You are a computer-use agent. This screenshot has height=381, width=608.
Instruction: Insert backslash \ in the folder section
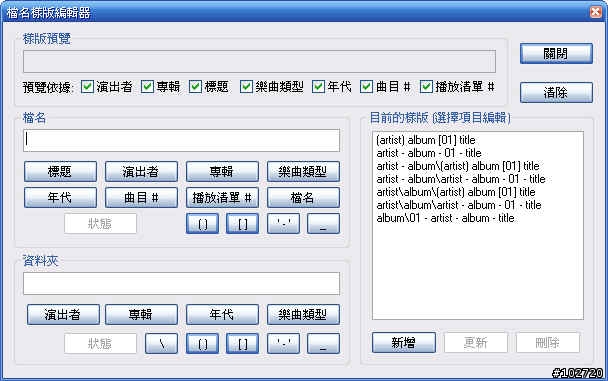tap(161, 343)
